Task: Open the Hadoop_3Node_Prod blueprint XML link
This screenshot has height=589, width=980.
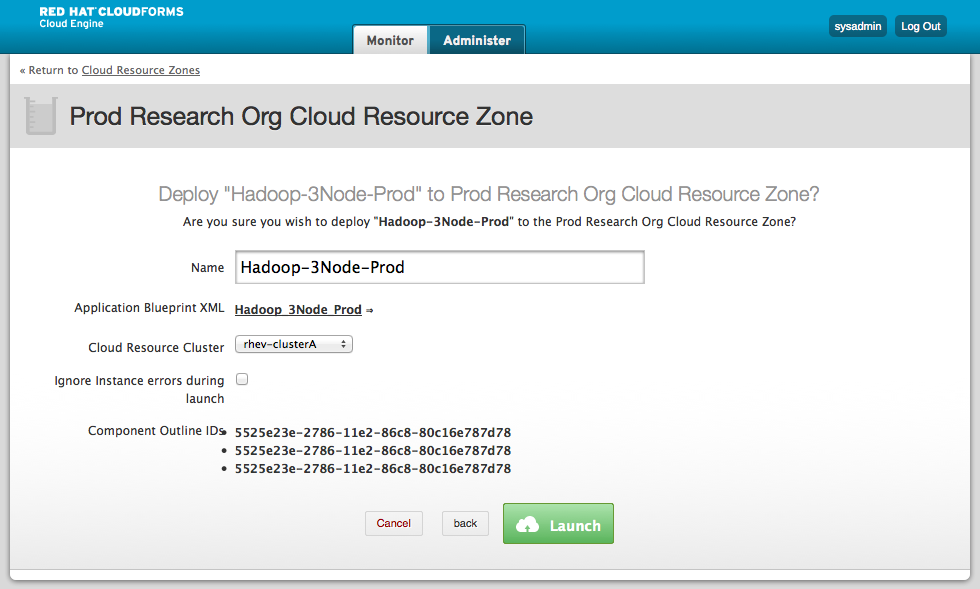Action: (x=298, y=310)
